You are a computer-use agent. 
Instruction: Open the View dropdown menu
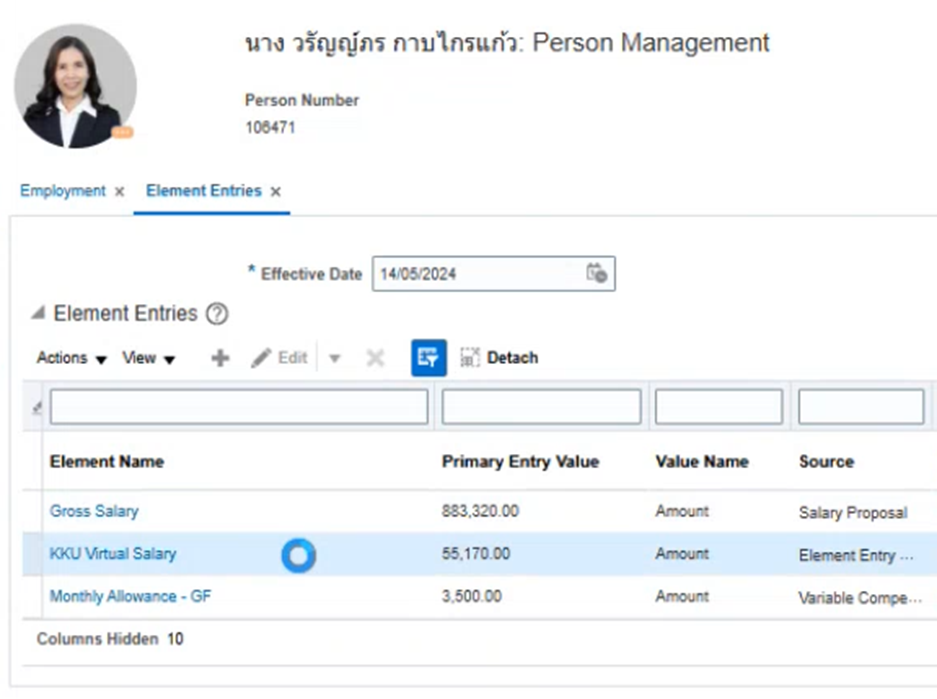click(148, 358)
